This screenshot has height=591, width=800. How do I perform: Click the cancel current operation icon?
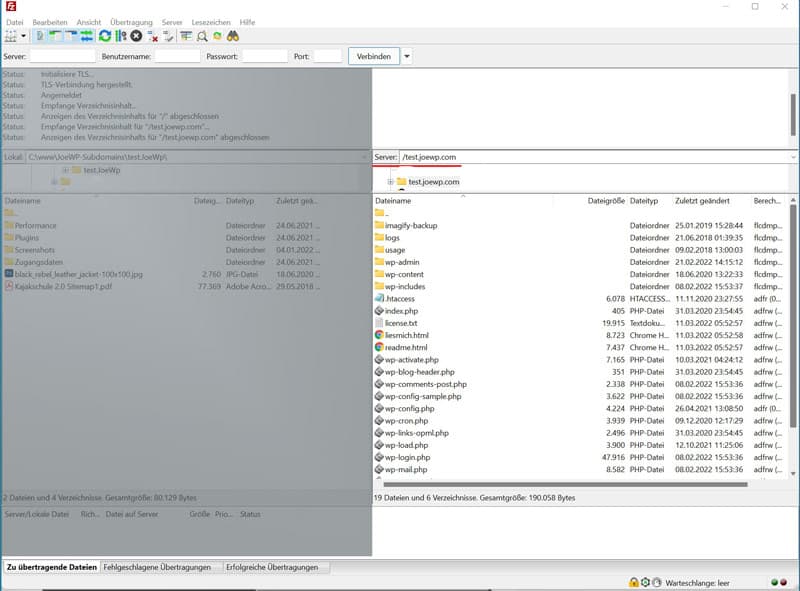click(x=136, y=36)
